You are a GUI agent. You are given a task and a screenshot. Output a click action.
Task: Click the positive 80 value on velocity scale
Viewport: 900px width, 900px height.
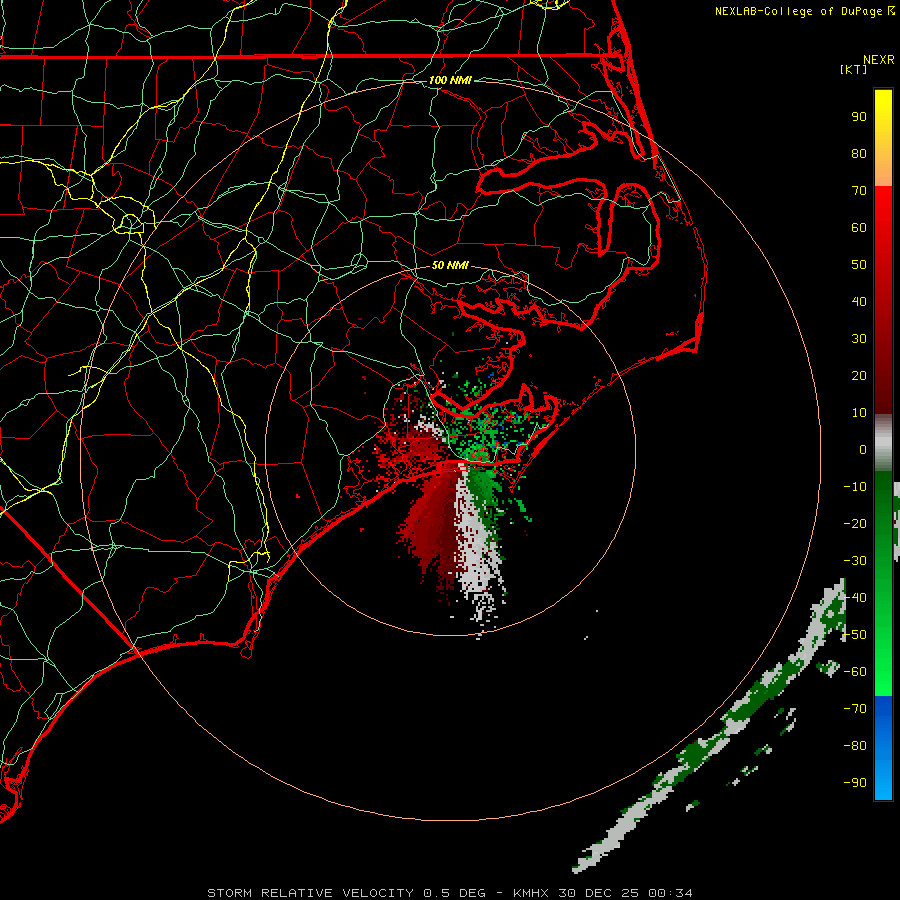[x=859, y=153]
